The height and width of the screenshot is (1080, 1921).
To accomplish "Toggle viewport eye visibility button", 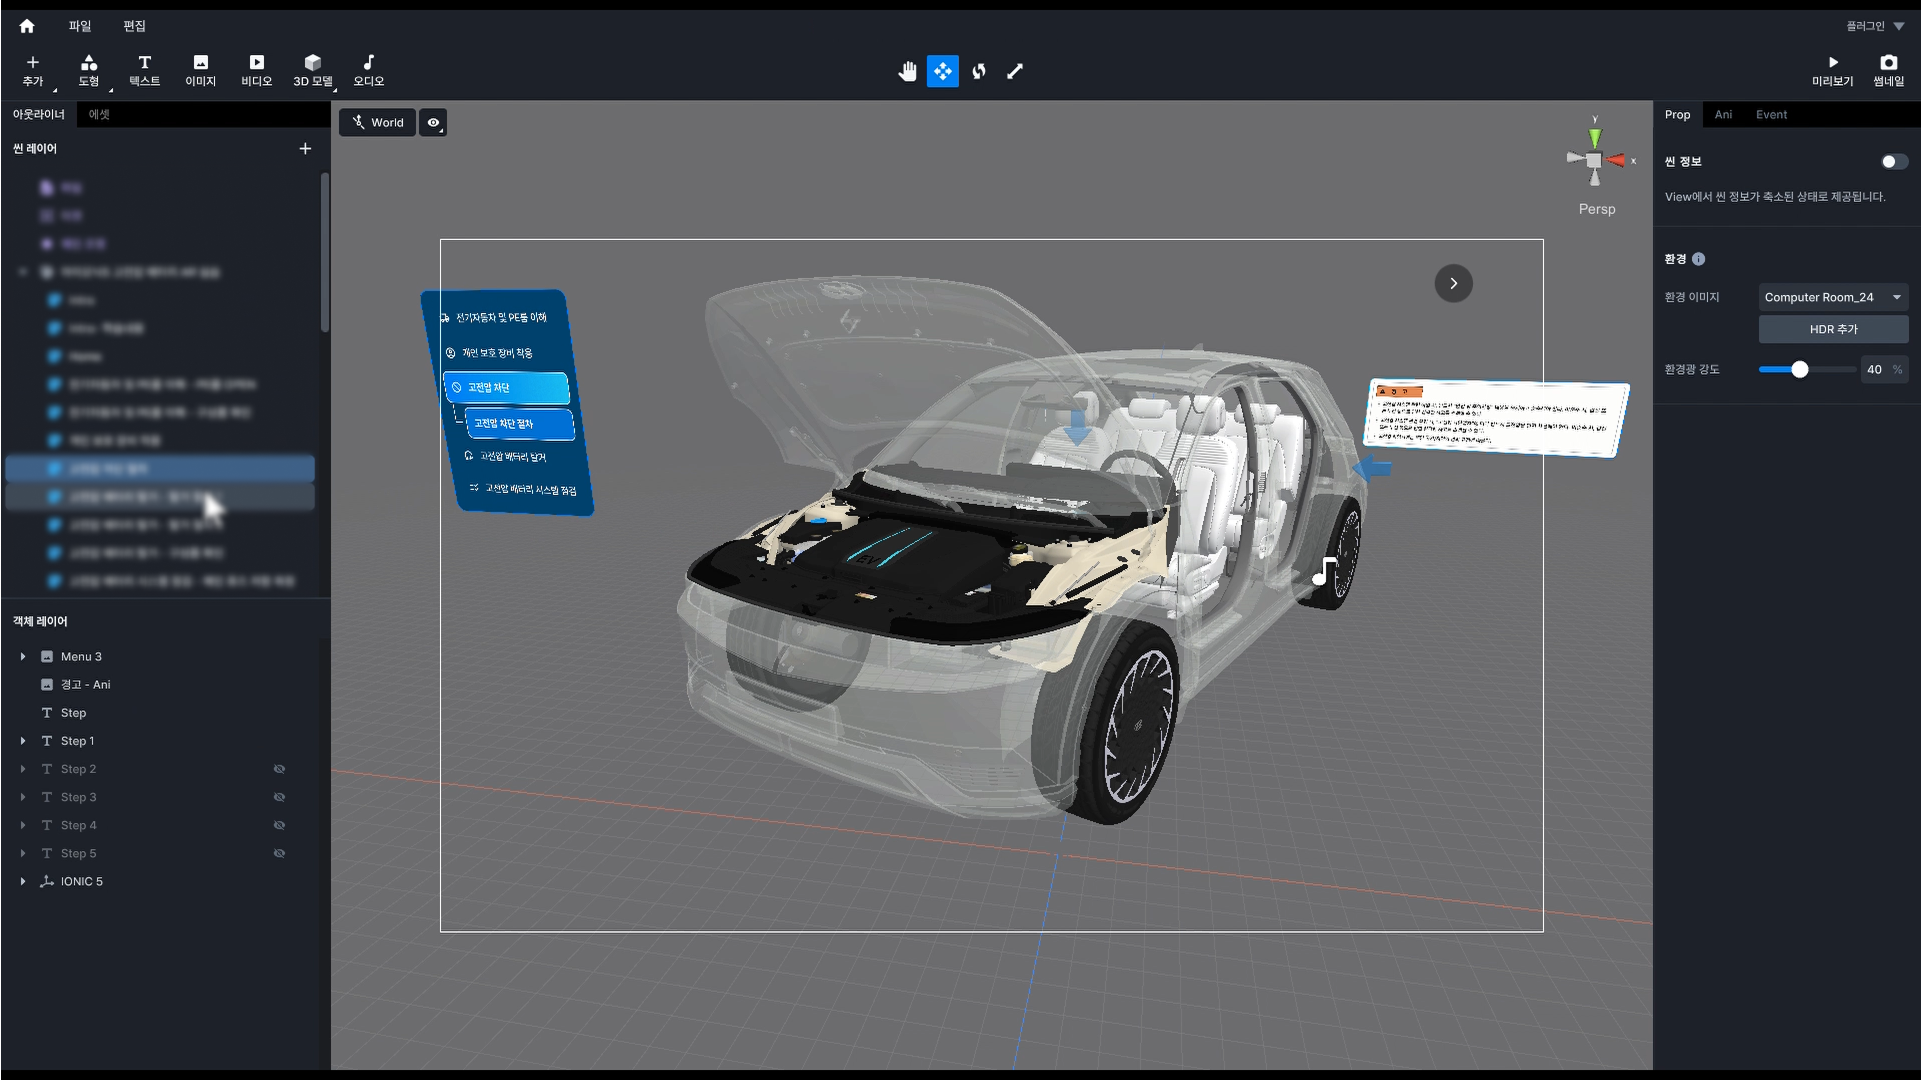I will (x=433, y=123).
